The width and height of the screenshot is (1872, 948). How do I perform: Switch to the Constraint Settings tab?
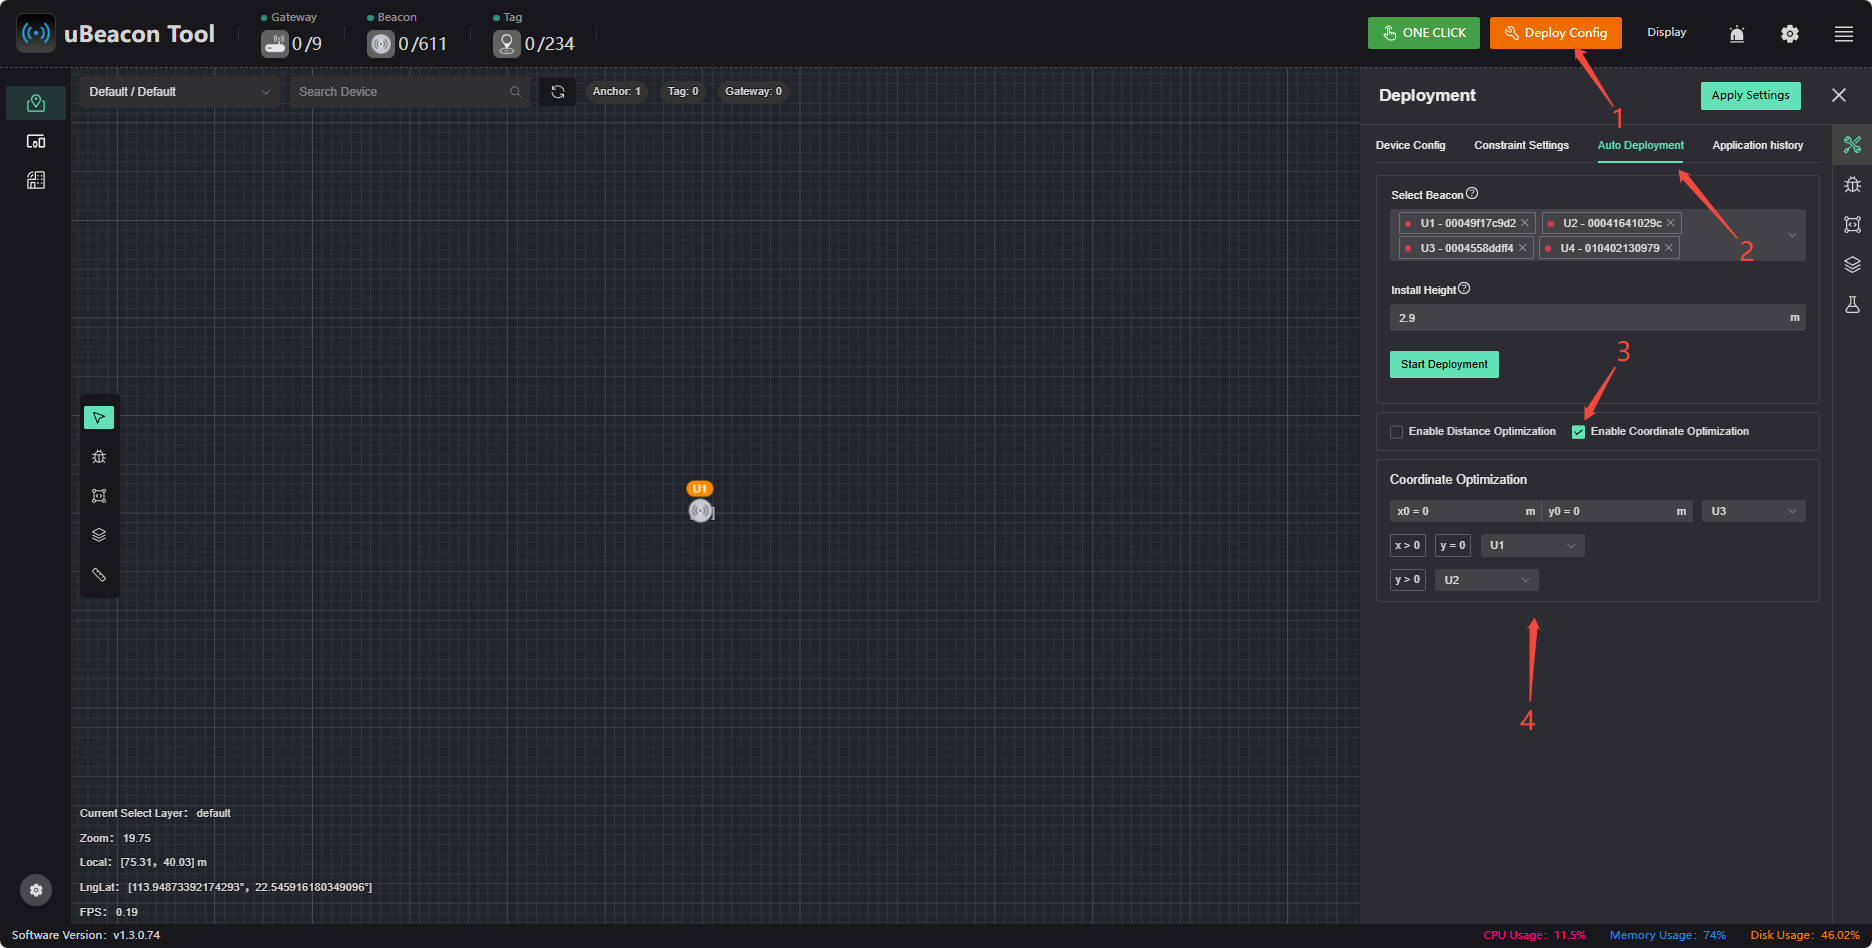1521,145
